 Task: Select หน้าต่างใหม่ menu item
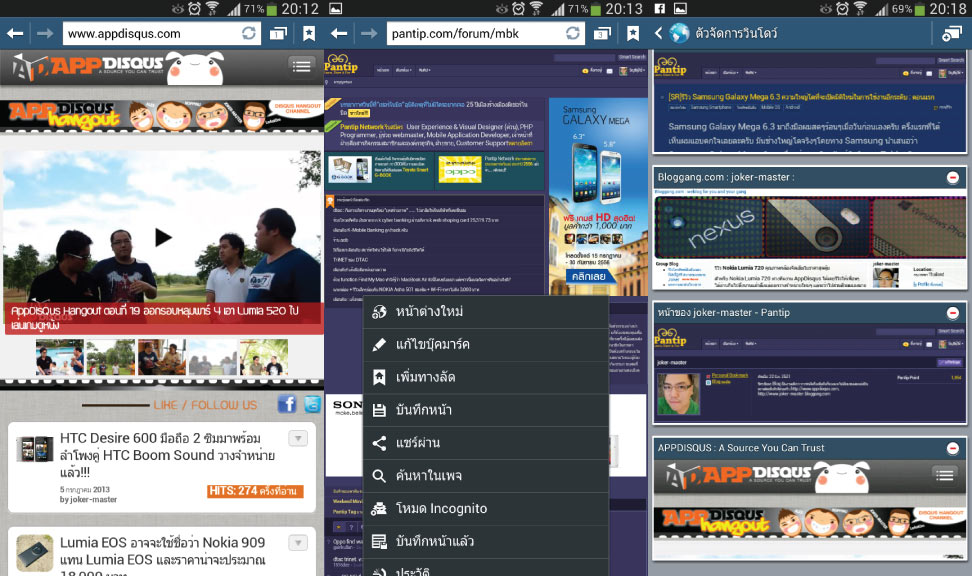pyautogui.click(x=485, y=312)
